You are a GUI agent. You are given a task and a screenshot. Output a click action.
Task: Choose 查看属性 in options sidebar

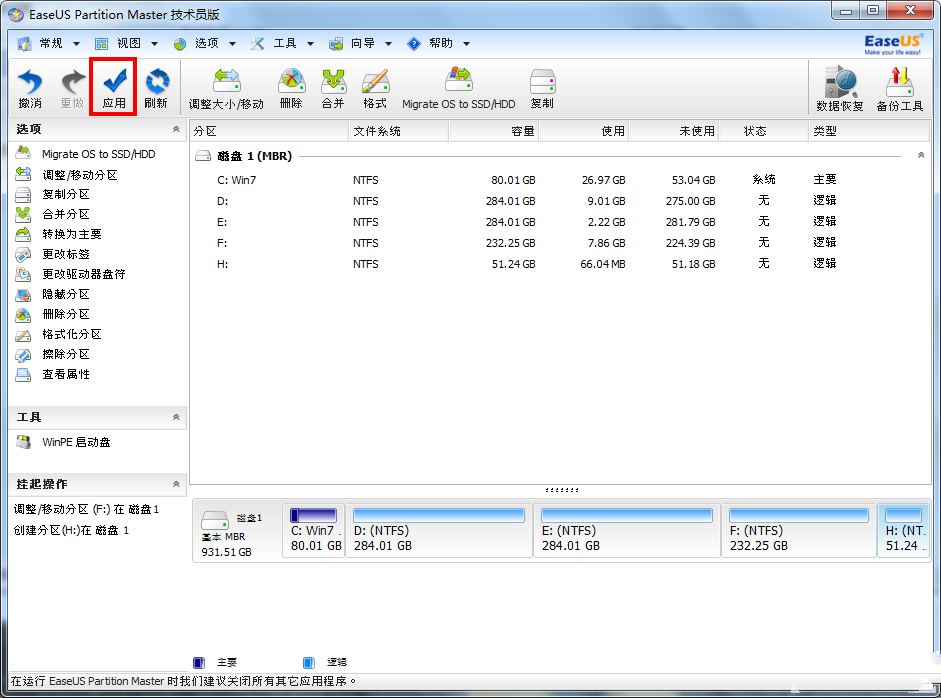click(x=53, y=374)
